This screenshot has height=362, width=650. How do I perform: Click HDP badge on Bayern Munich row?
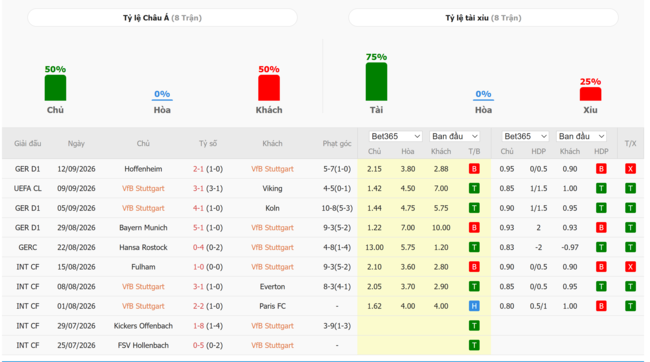[x=601, y=227]
